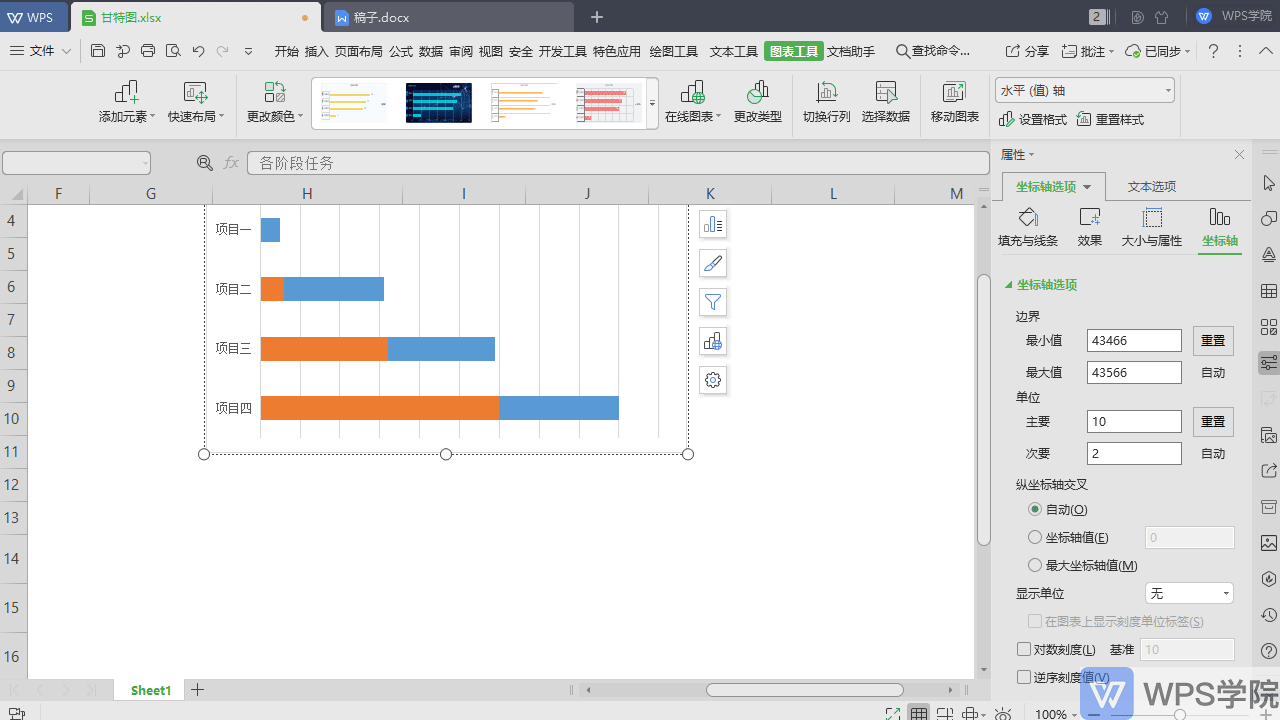The height and width of the screenshot is (720, 1280).
Task: Open Quick Layout (快速布局) tool
Action: click(x=195, y=94)
